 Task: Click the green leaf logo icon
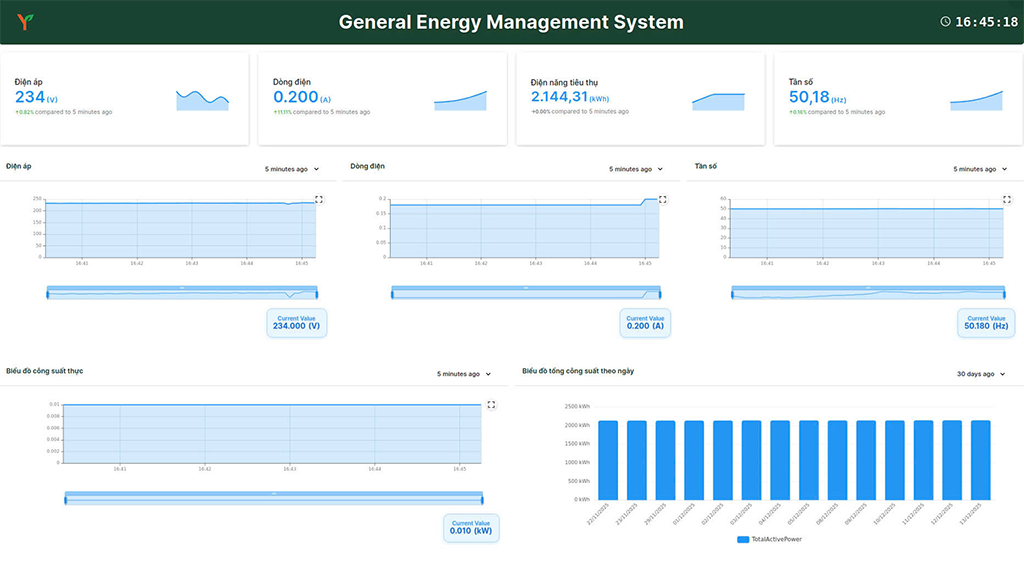(x=23, y=21)
